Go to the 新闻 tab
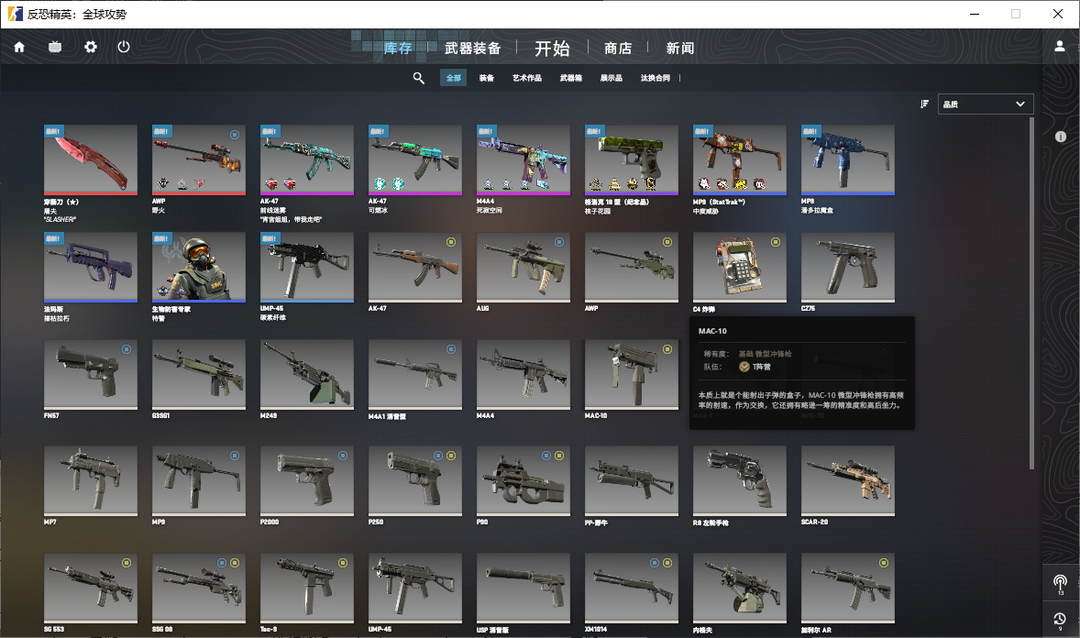 680,48
